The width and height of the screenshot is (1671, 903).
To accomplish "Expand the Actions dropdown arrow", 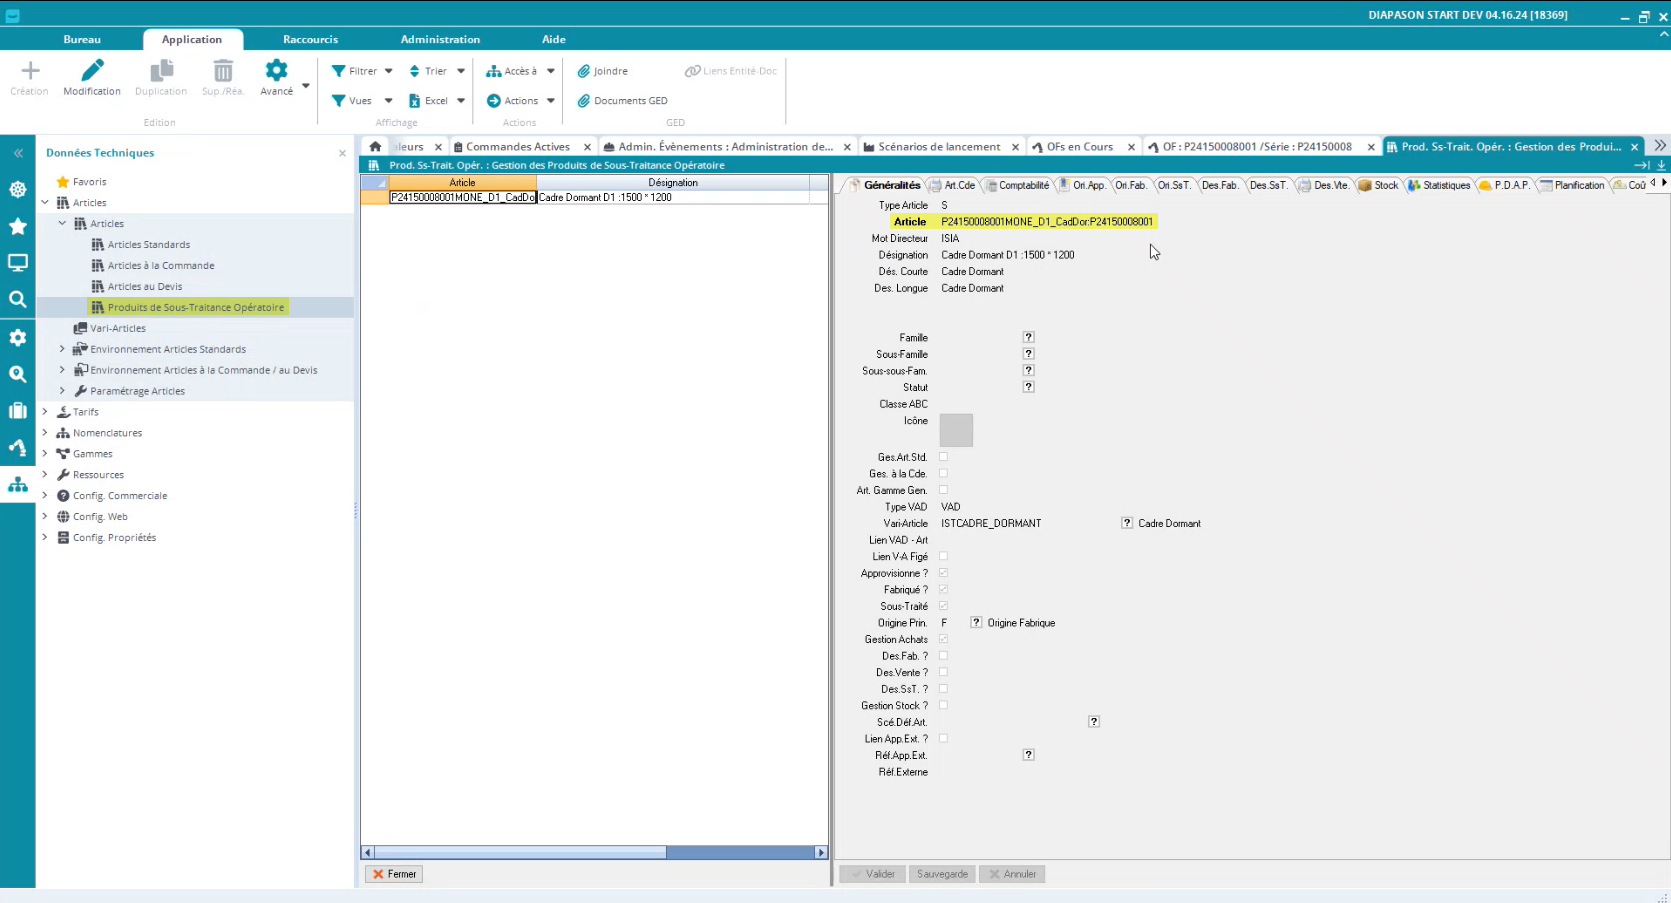I will point(551,101).
